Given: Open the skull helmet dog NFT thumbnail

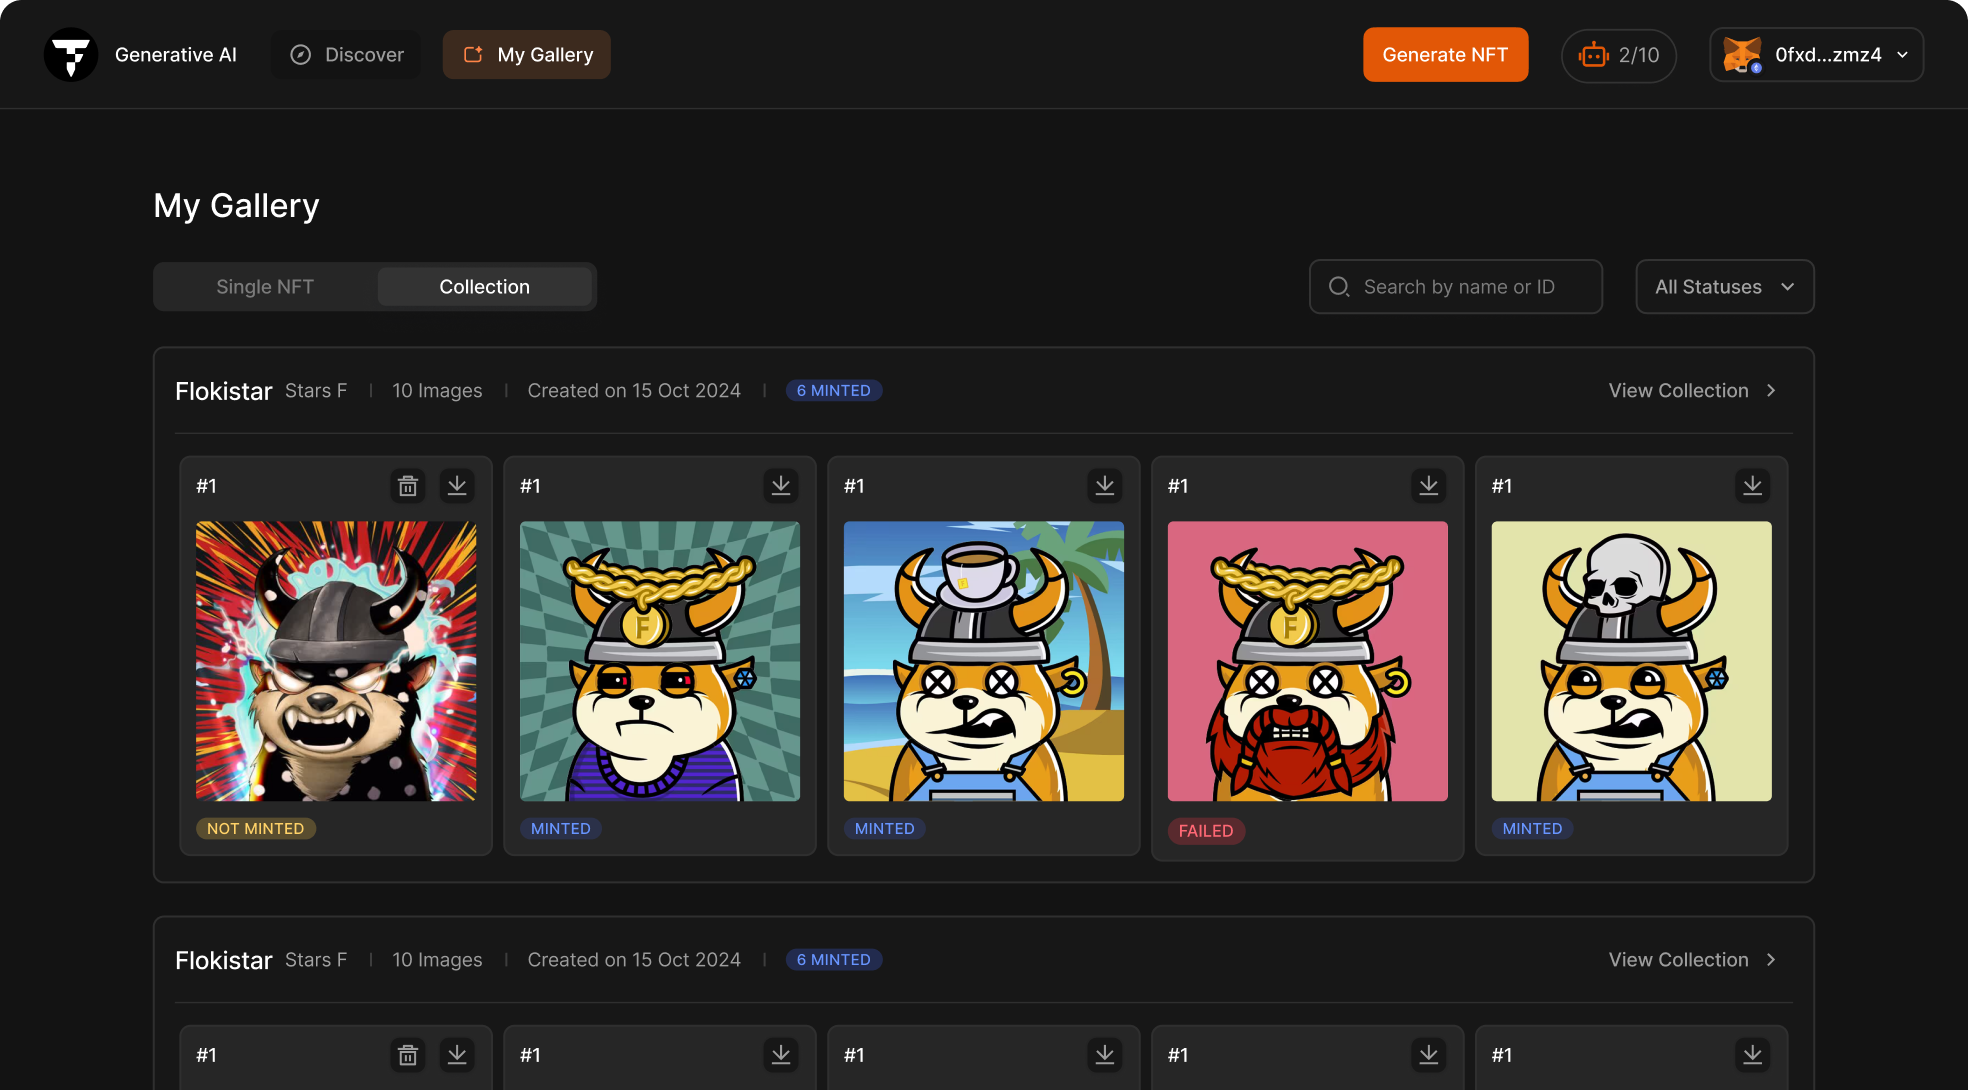Looking at the screenshot, I should pos(1631,661).
